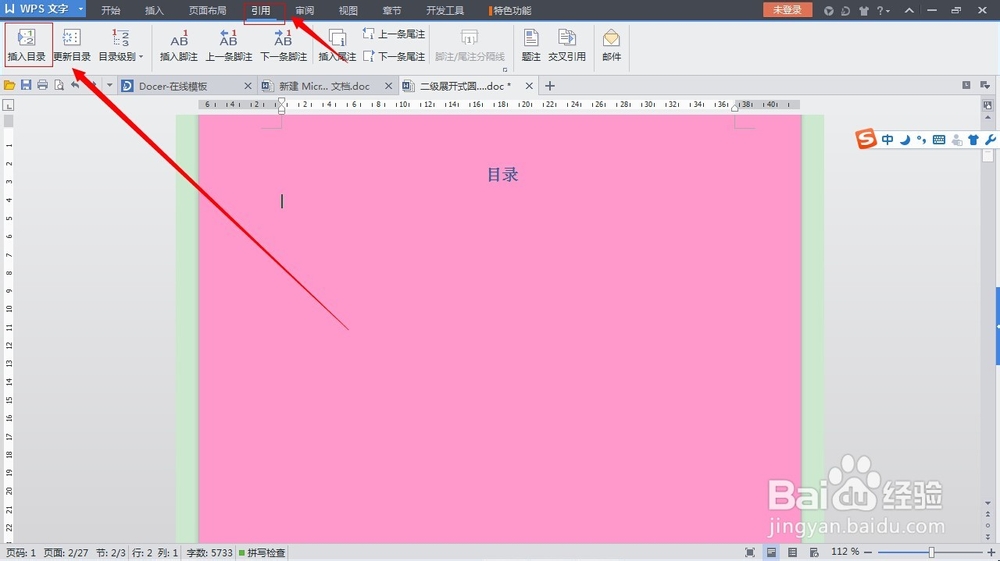Collapse the ribbon with the up chevron
1000x561 pixels.
click(909, 10)
